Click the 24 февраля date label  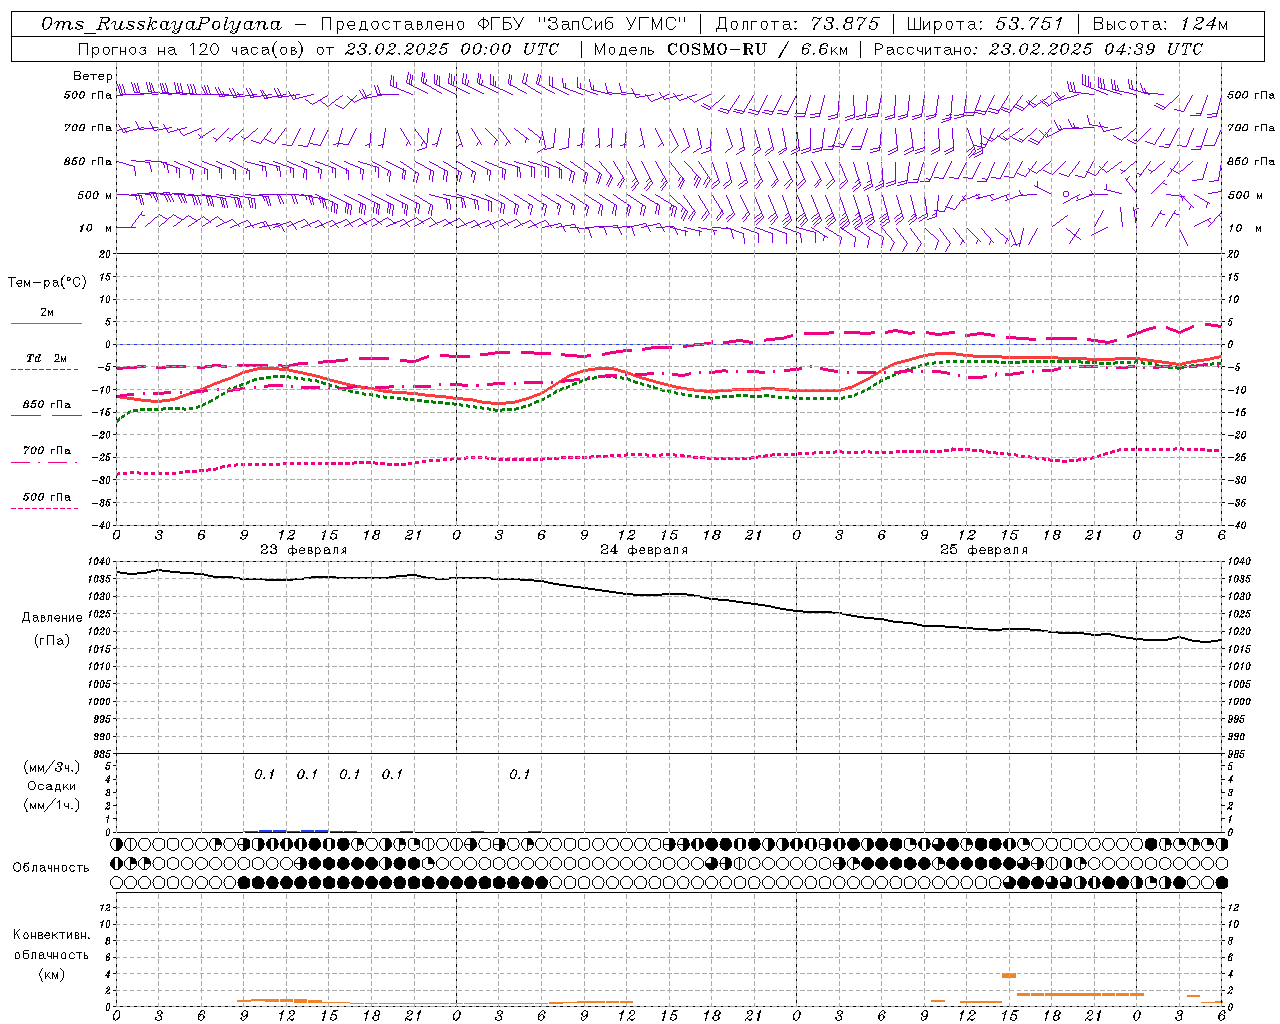644,550
